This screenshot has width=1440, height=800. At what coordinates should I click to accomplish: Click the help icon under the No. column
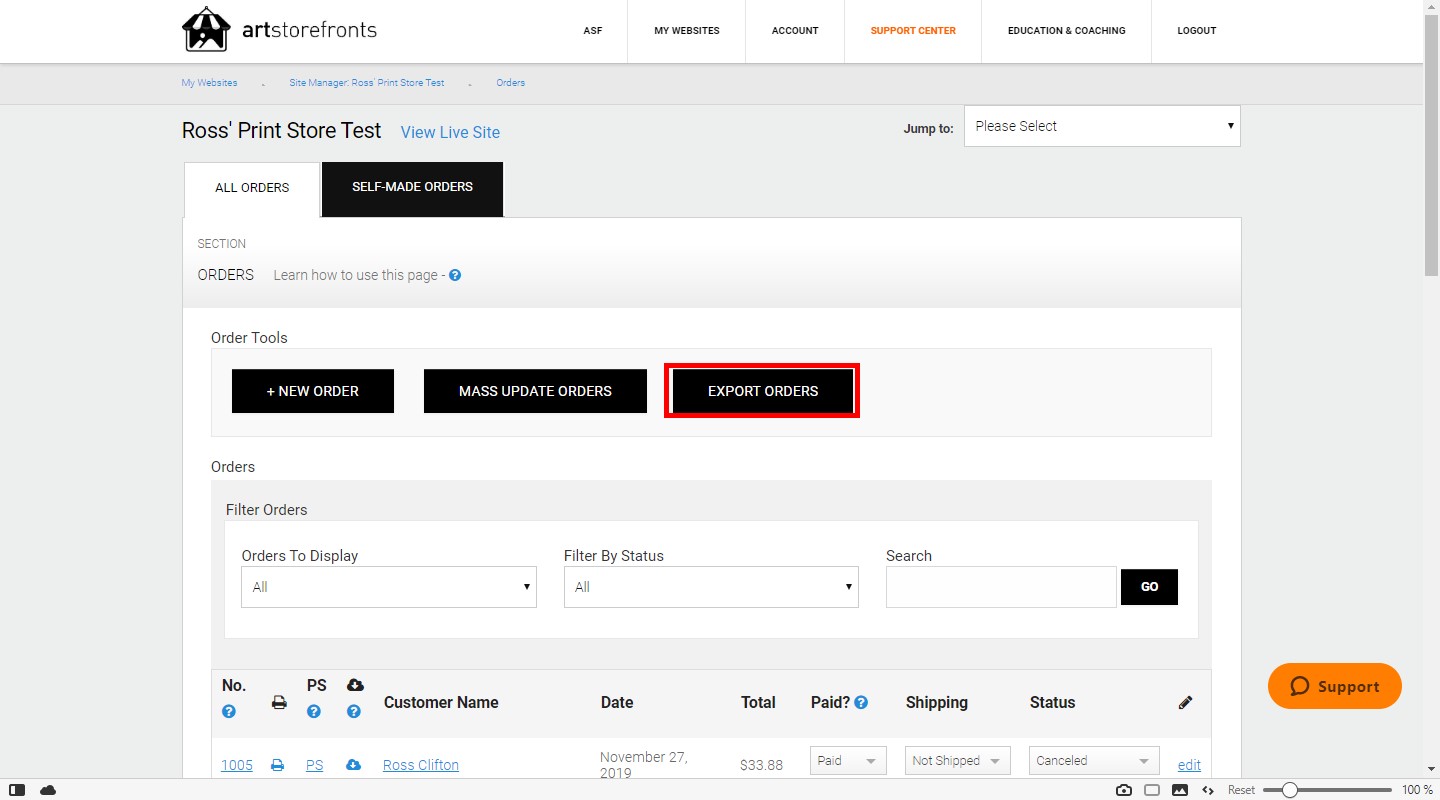229,712
